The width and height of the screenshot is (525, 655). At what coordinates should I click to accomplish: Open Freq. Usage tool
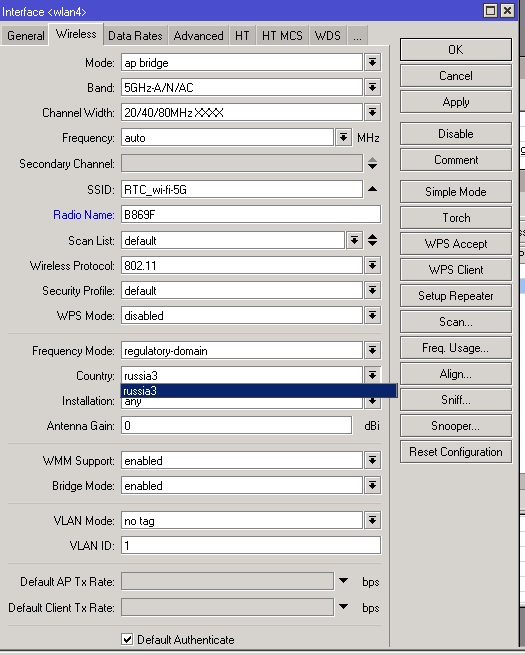456,348
